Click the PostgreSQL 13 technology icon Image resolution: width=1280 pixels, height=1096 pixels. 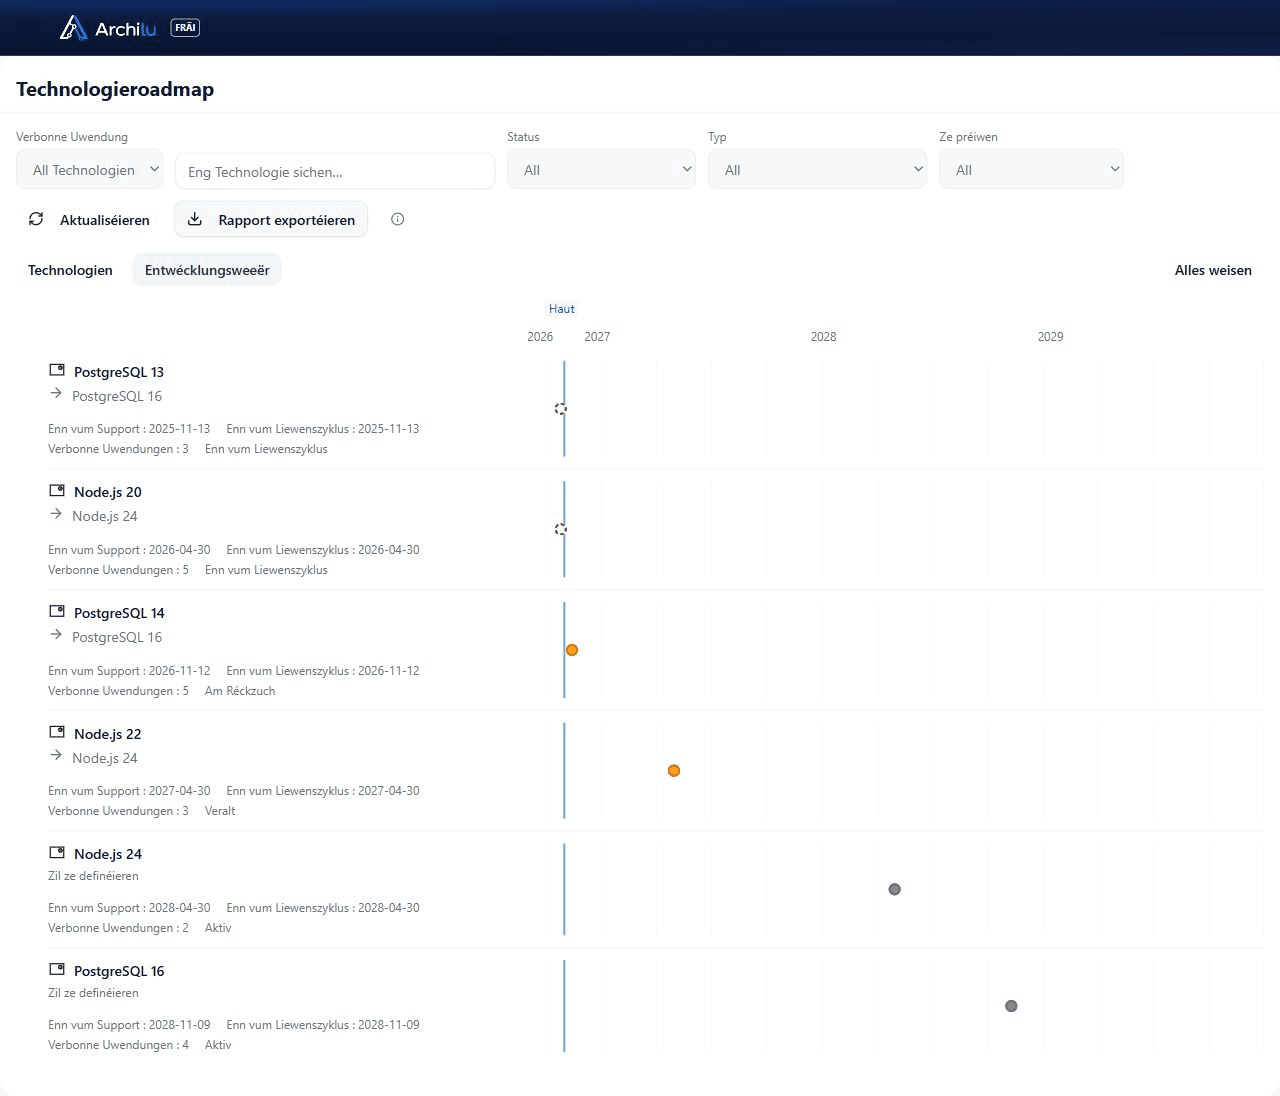(x=57, y=371)
